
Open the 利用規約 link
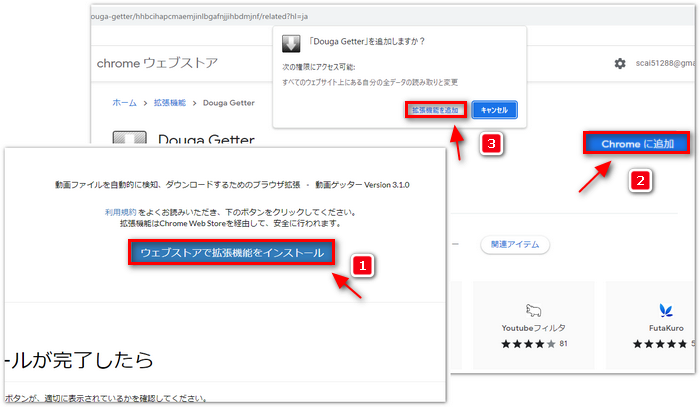tap(121, 213)
